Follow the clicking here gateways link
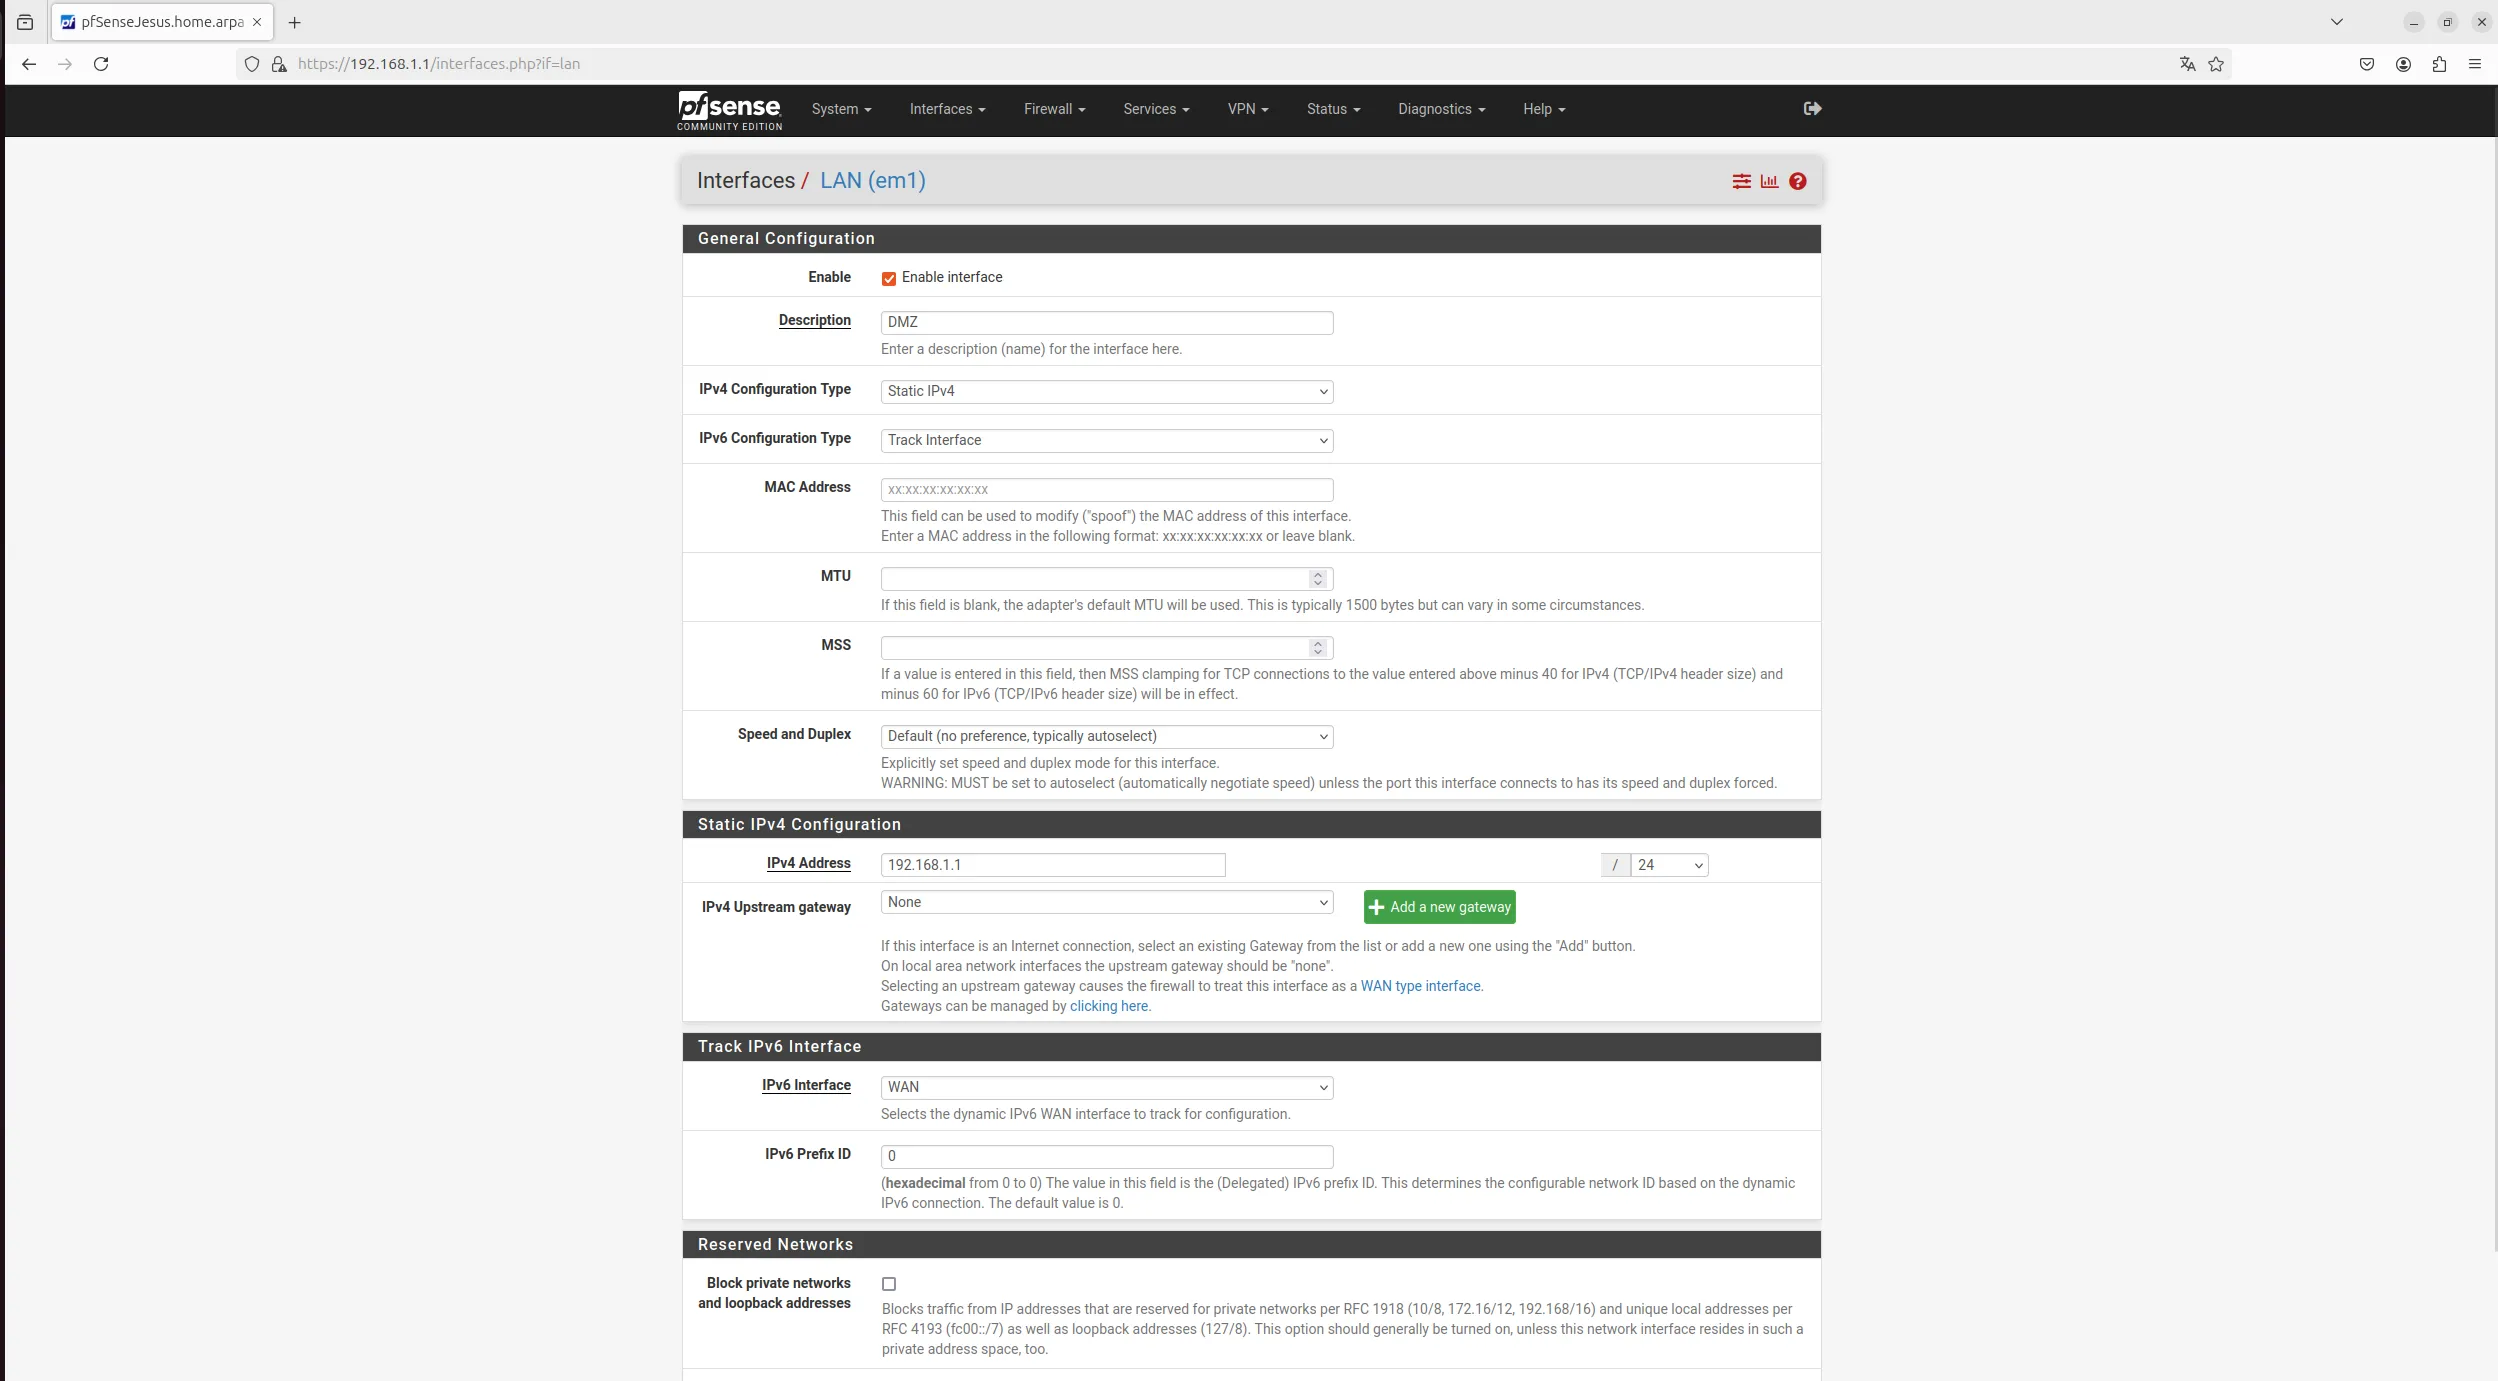The image size is (2498, 1381). click(x=1109, y=1006)
